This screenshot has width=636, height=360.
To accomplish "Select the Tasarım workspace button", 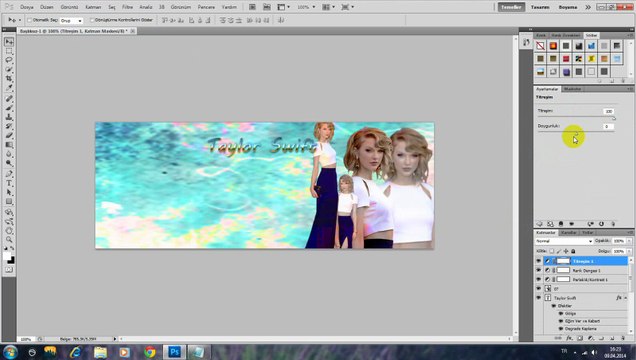I will (540, 7).
